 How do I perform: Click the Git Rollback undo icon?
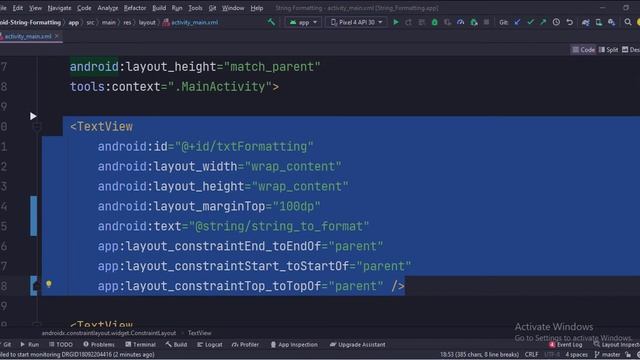(x=569, y=22)
